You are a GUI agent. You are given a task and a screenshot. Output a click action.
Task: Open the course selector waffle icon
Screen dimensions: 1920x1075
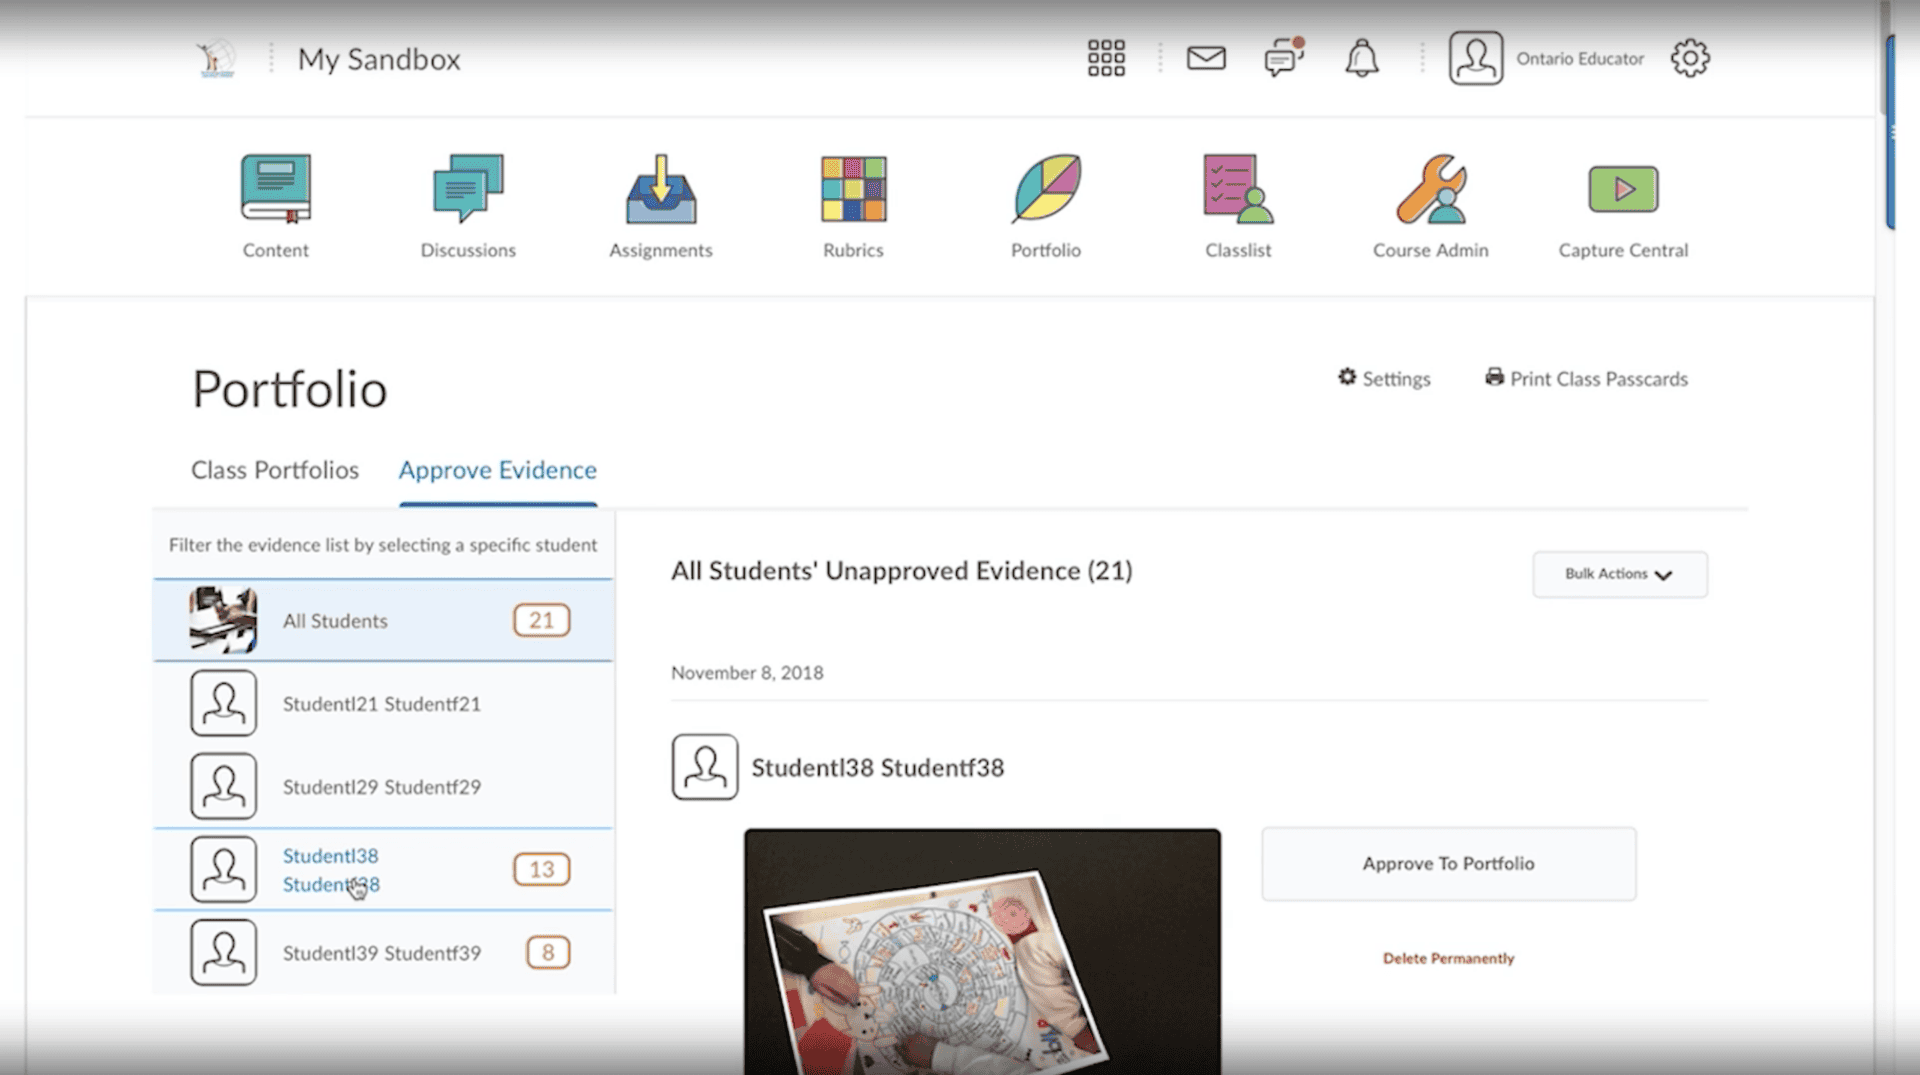1106,58
